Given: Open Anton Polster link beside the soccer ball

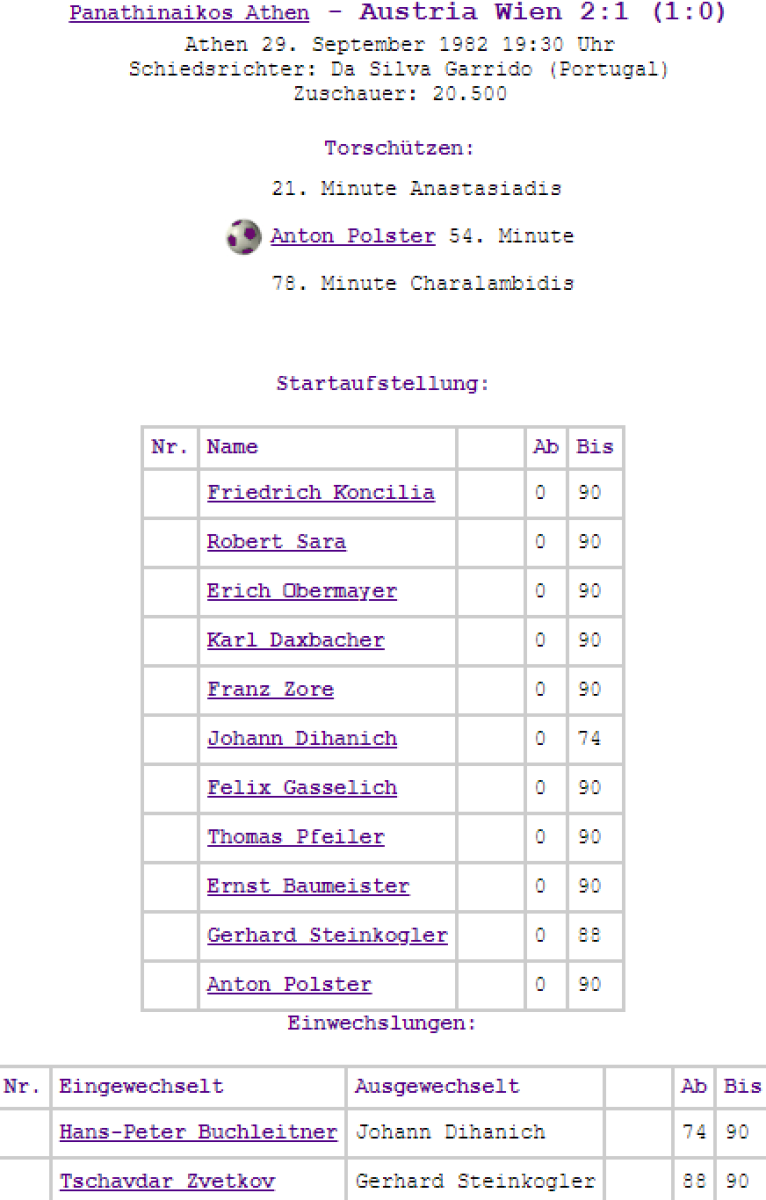Looking at the screenshot, I should pyautogui.click(x=353, y=237).
